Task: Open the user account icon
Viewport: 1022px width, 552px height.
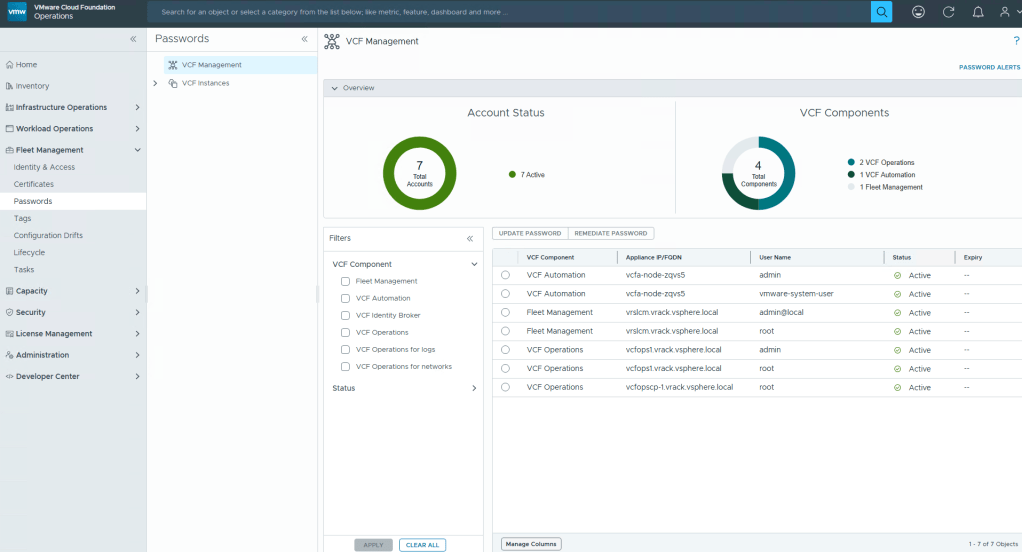Action: (x=1006, y=12)
